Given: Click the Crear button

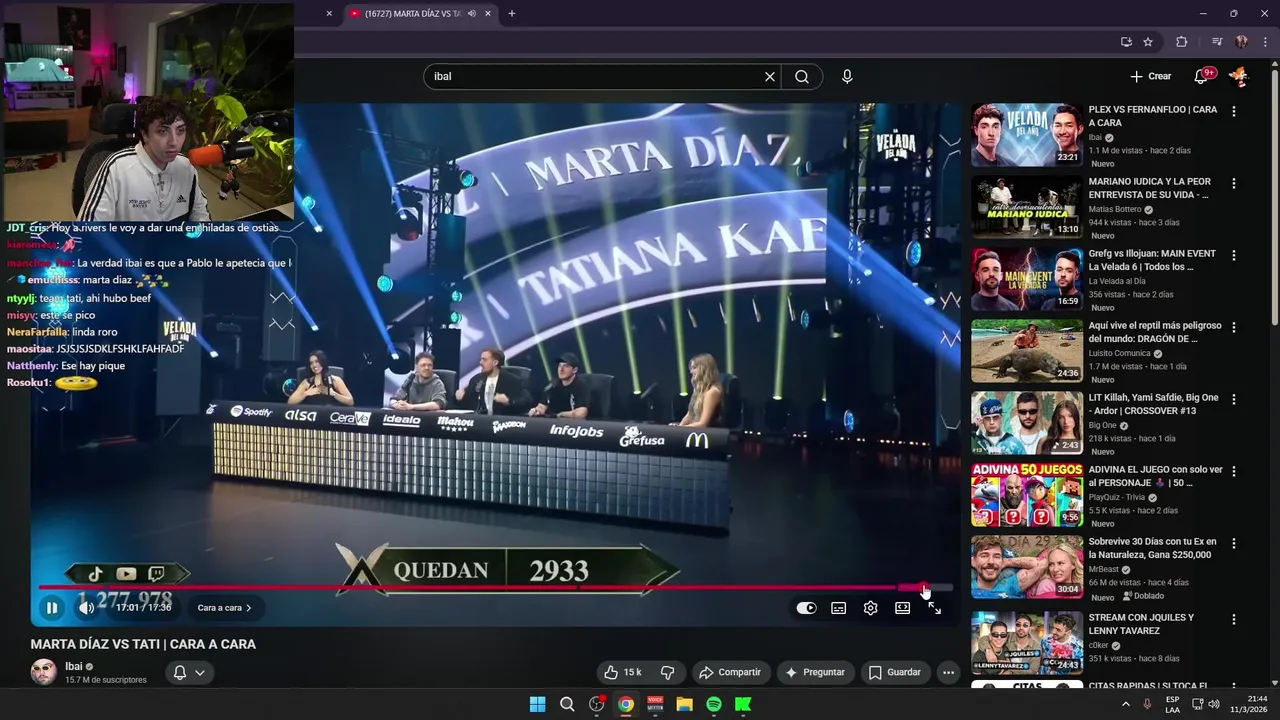Looking at the screenshot, I should (1150, 76).
